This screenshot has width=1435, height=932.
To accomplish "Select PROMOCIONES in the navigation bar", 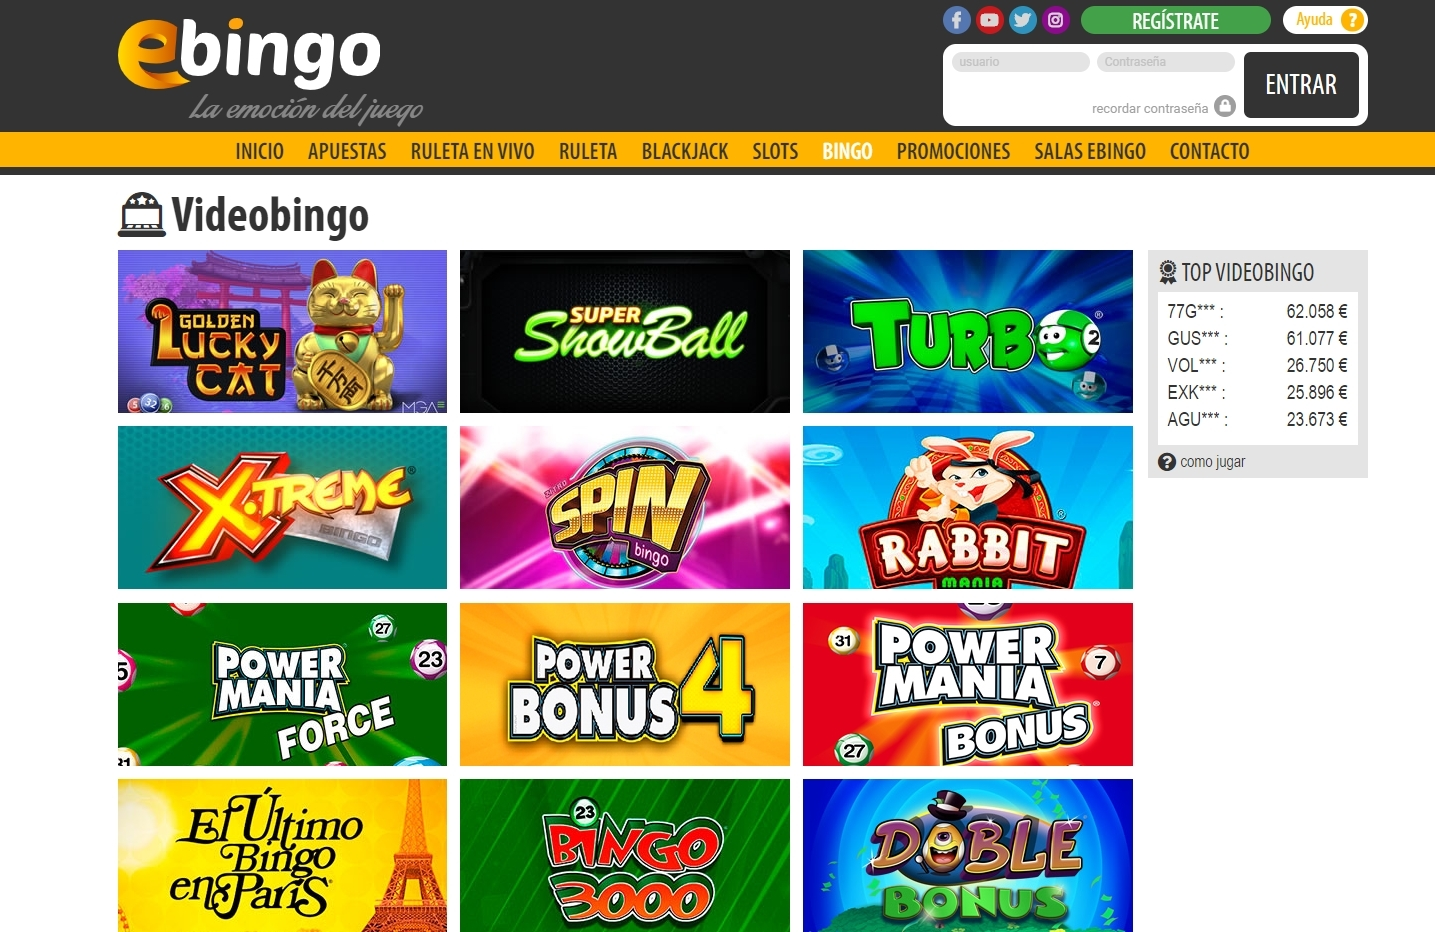I will click(x=953, y=151).
